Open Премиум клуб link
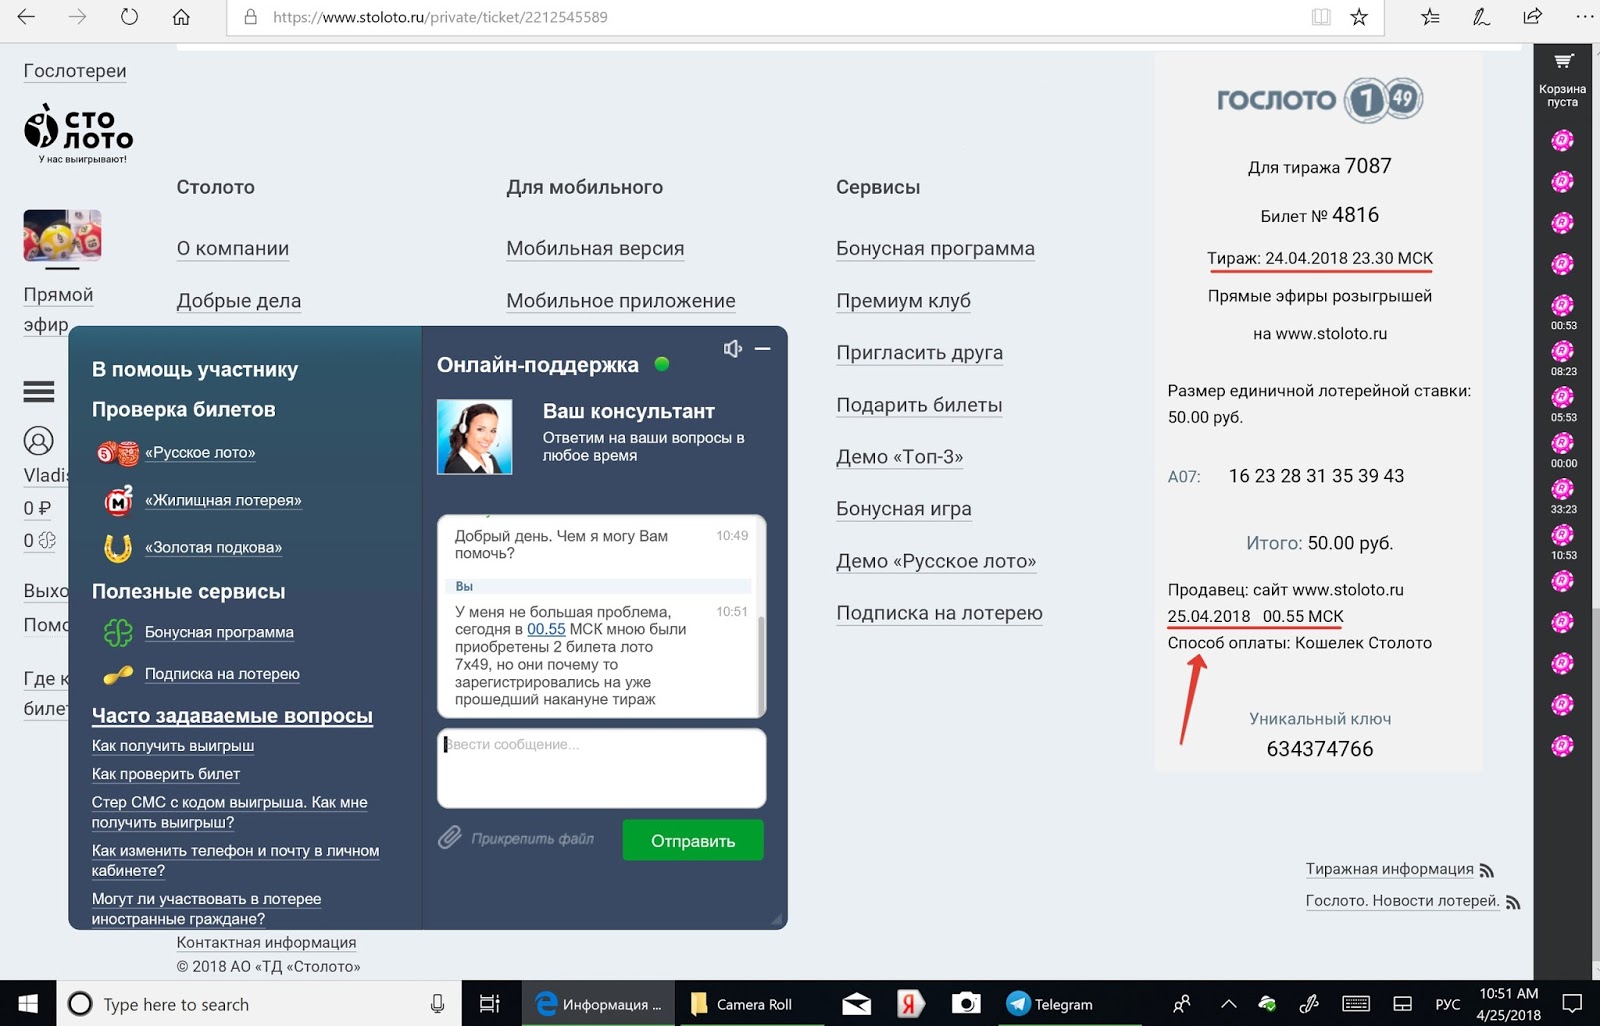Screen dimensions: 1600x1026 903,300
